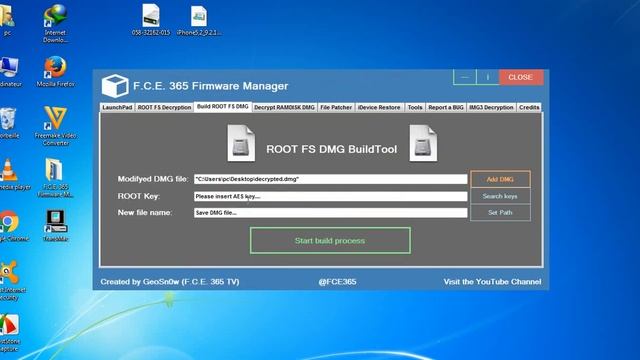Open the Mozilla Firefox desktop icon
This screenshot has width=640, height=360.
coord(56,71)
